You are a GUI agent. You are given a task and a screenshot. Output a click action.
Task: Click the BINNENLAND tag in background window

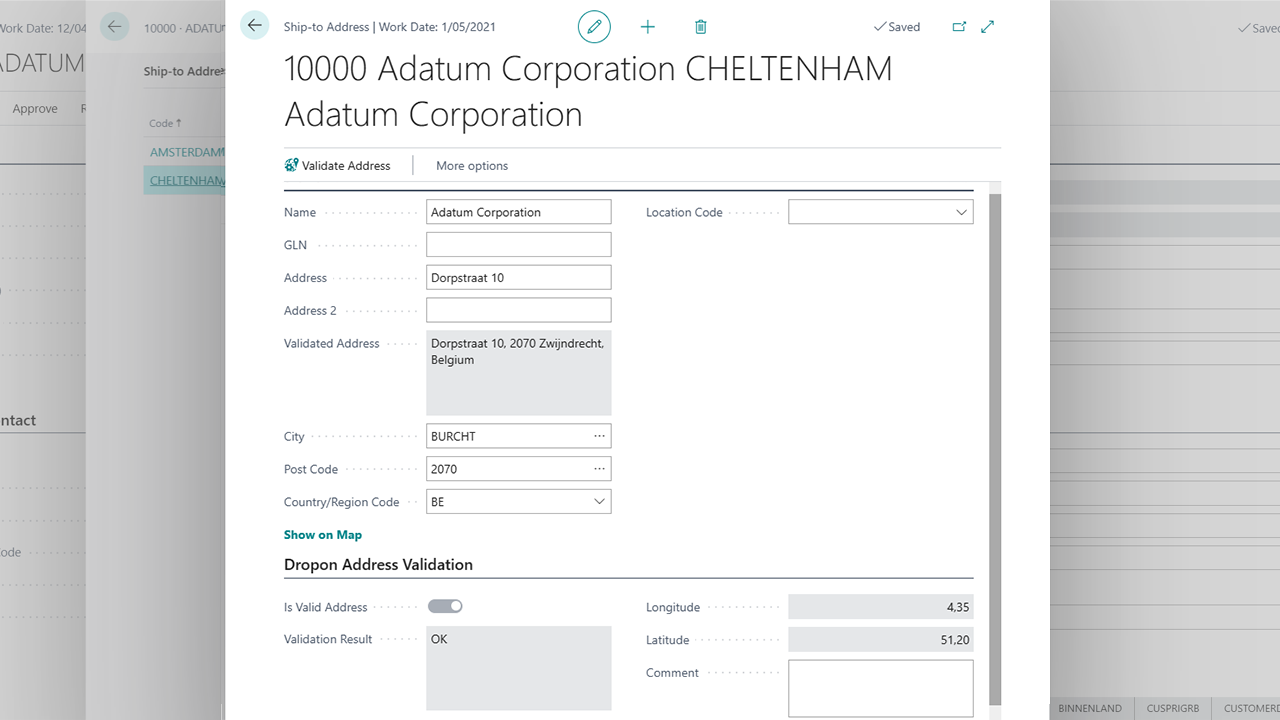coord(1090,708)
